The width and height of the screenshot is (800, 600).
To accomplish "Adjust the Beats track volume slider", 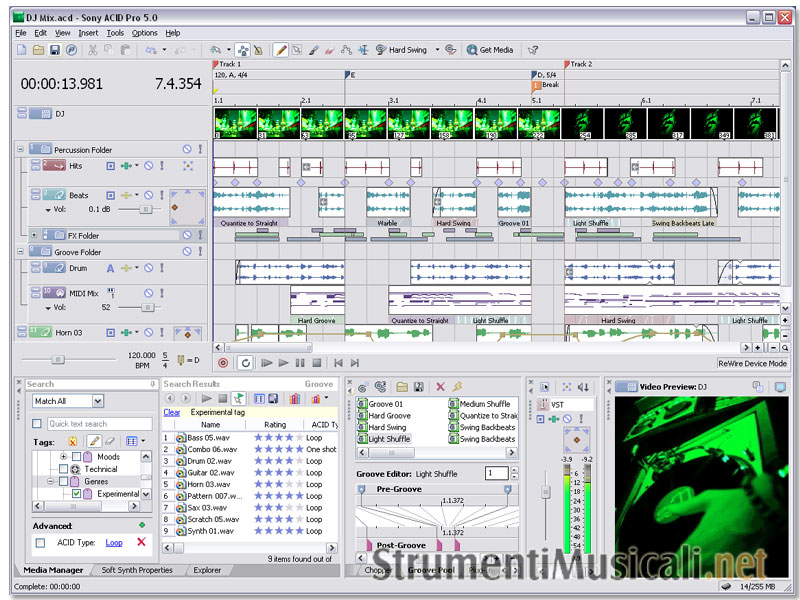I will (147, 210).
